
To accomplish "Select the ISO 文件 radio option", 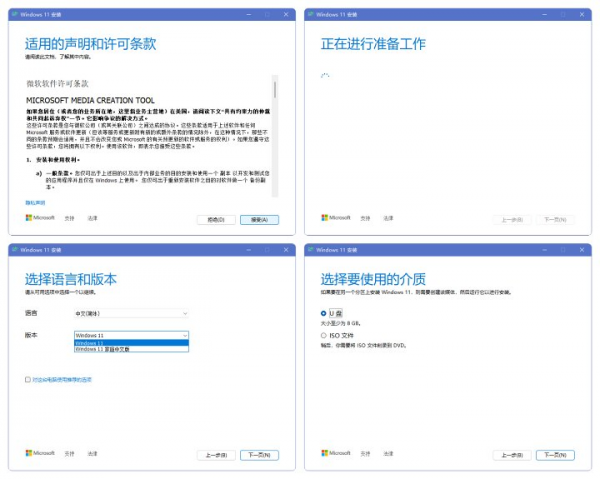I will pyautogui.click(x=323, y=335).
